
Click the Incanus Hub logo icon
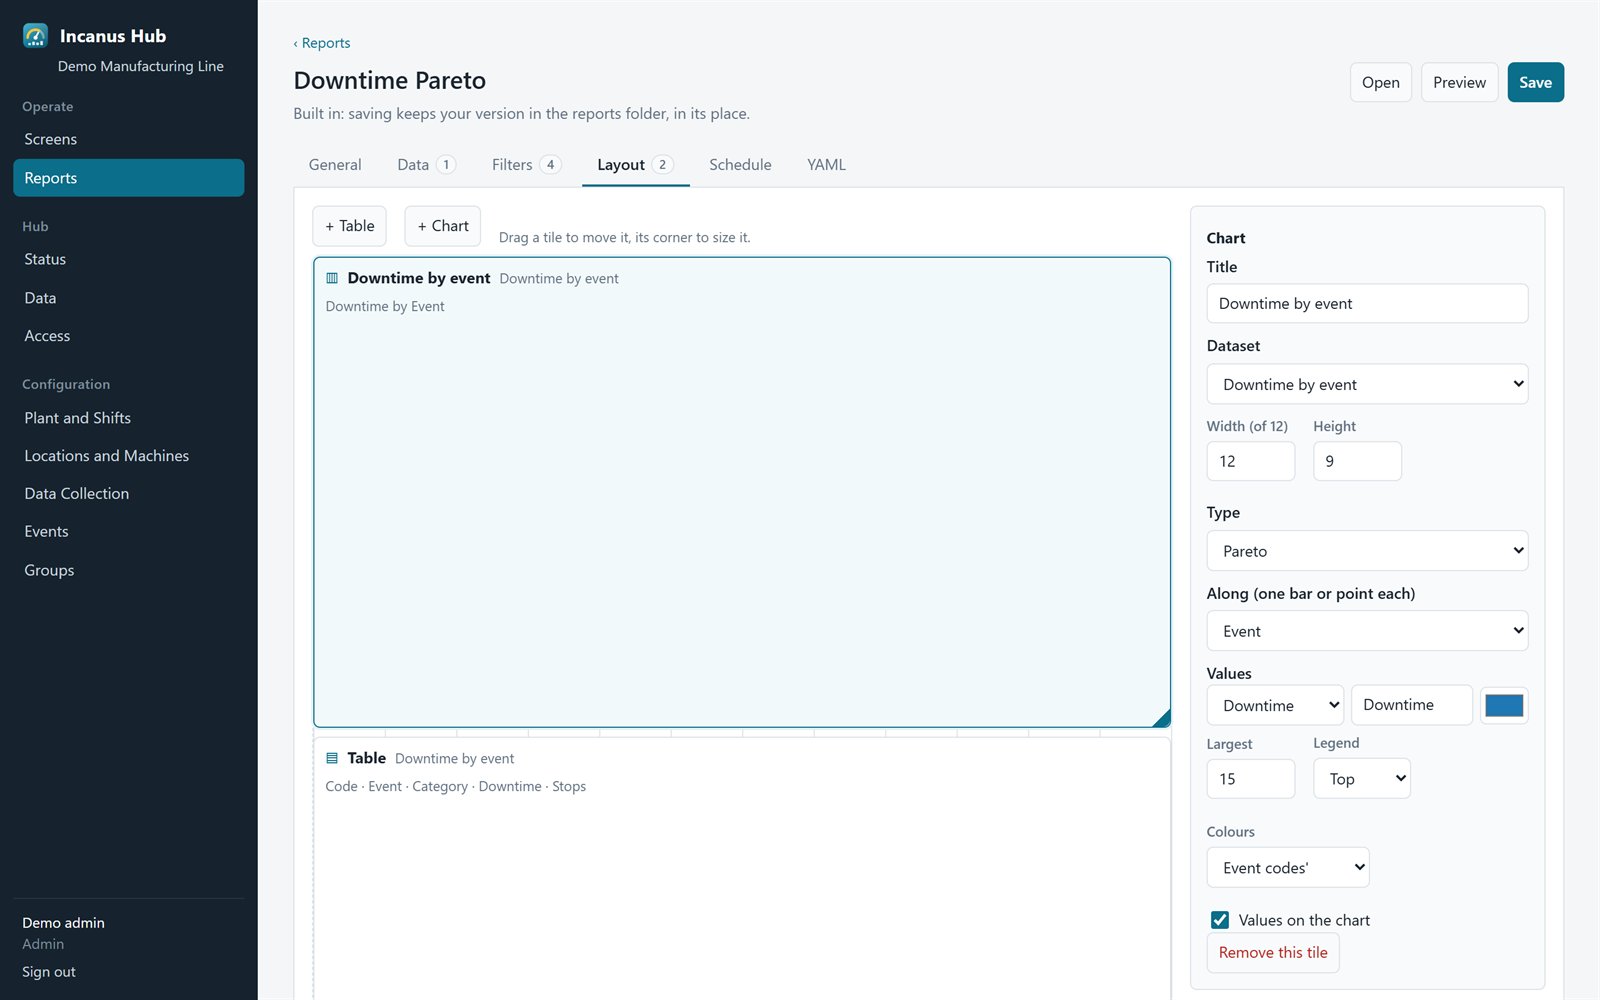35,36
